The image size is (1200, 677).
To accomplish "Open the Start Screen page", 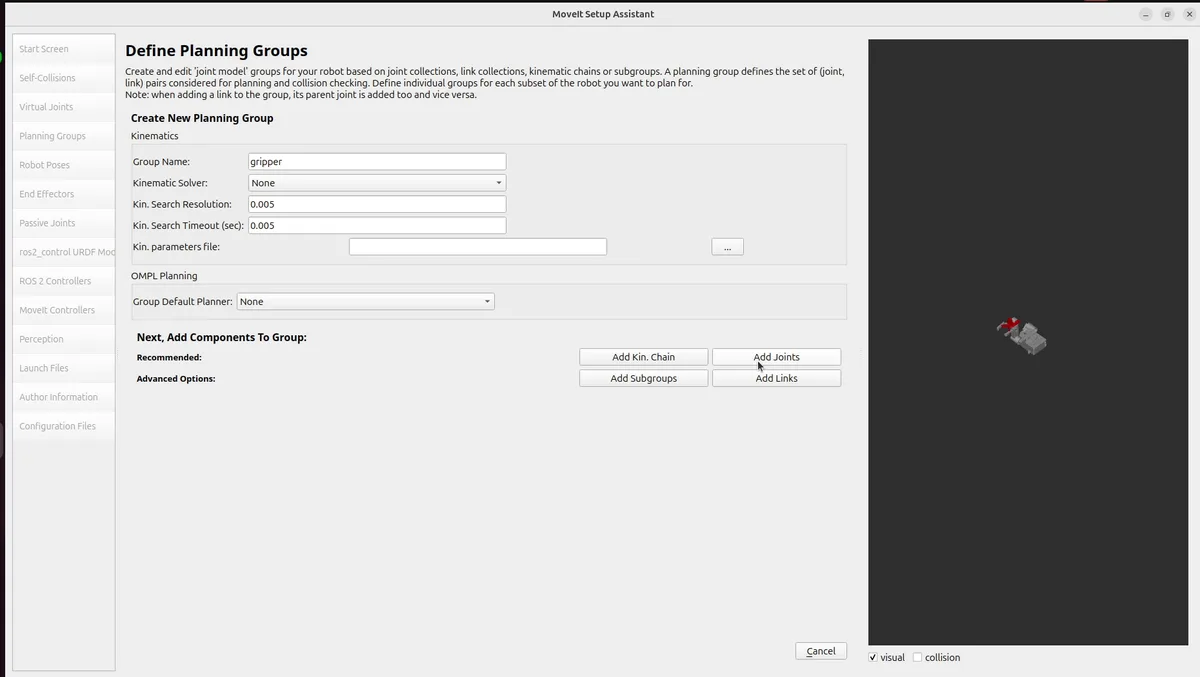I will tap(64, 49).
